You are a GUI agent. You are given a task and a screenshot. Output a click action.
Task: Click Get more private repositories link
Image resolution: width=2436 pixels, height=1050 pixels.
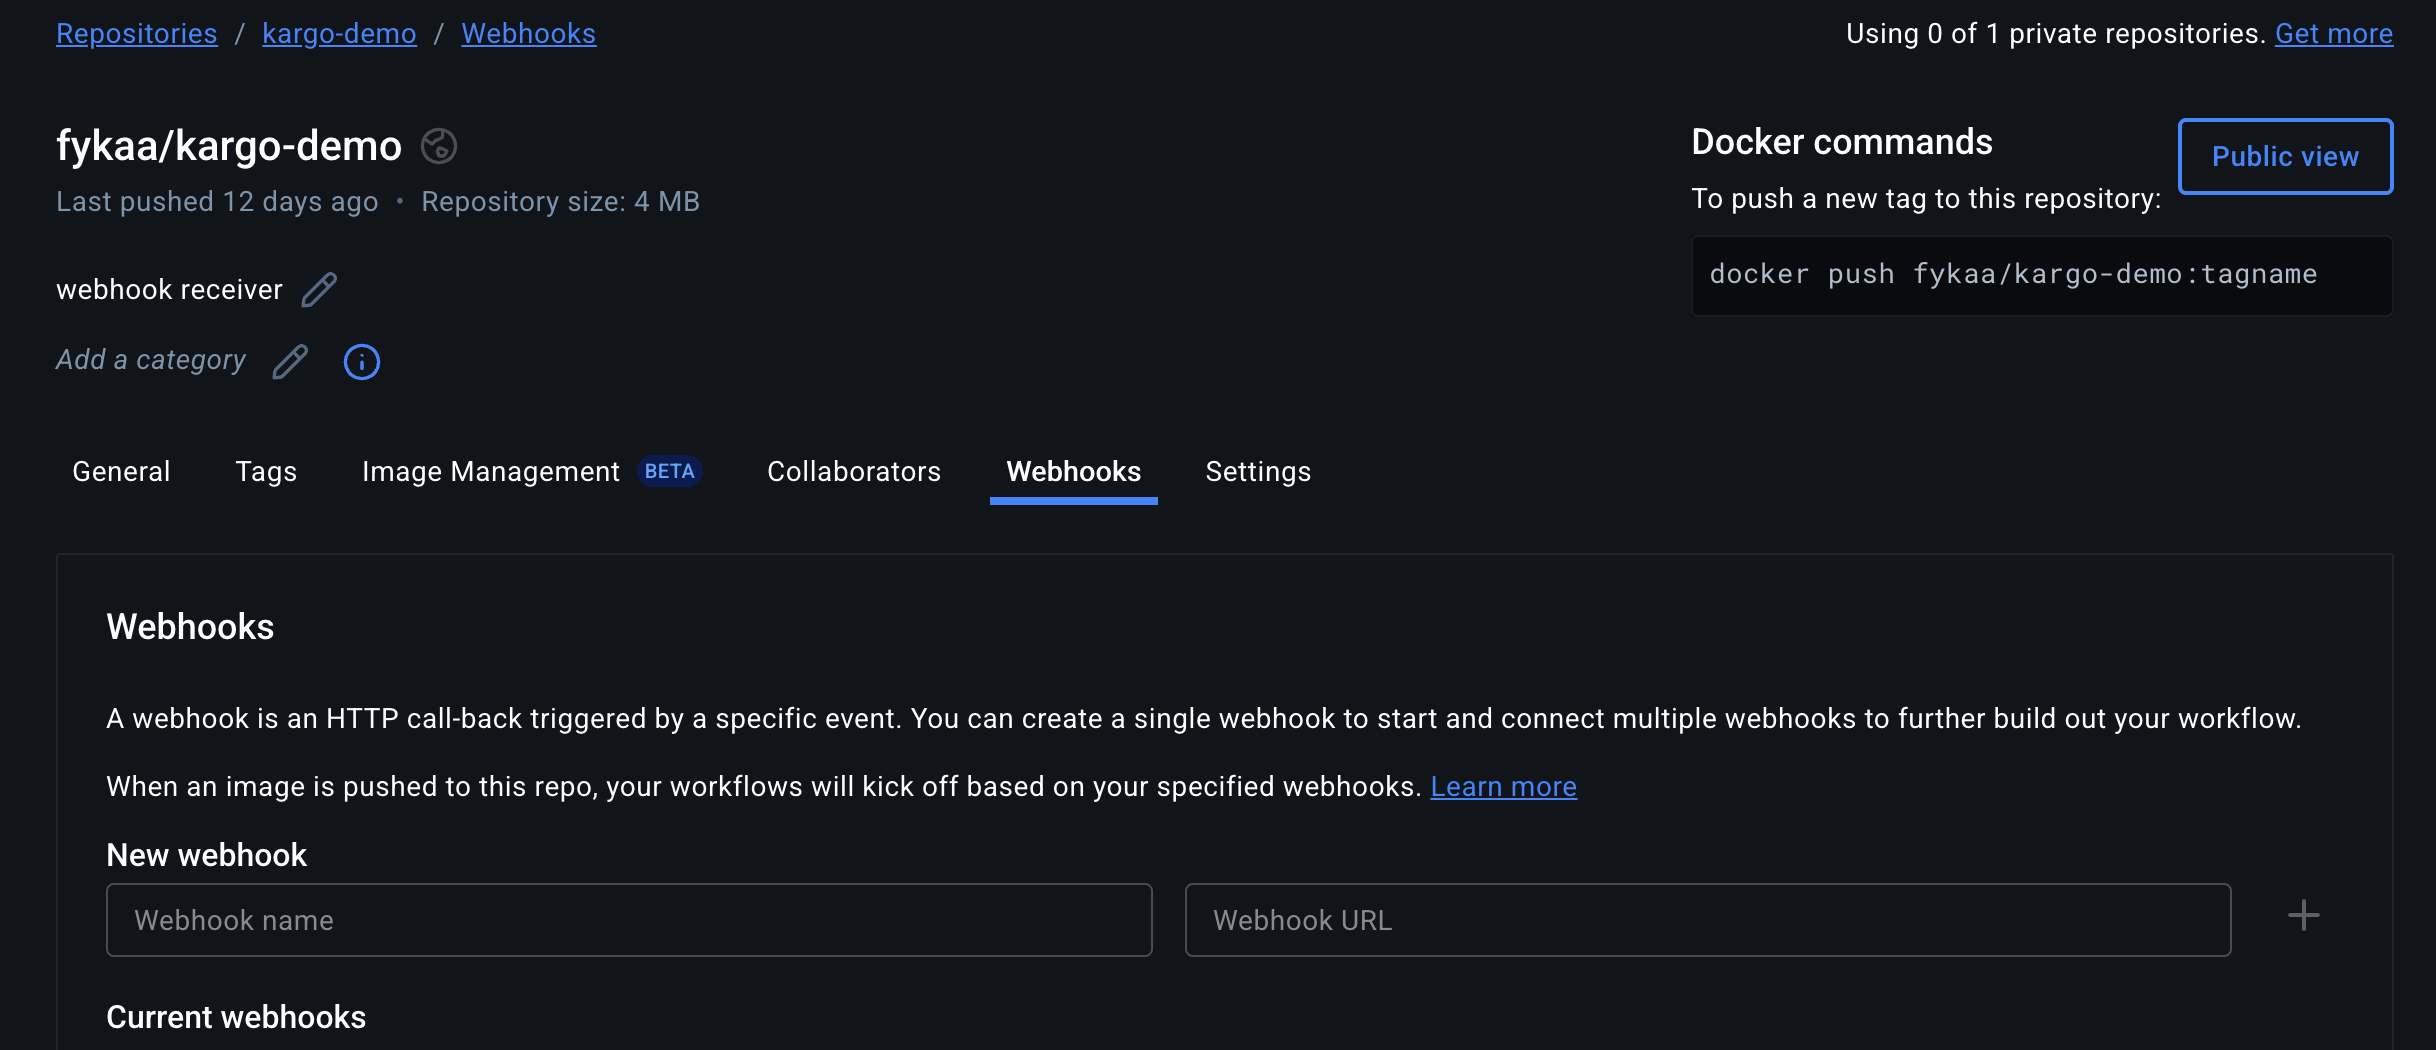point(2334,33)
